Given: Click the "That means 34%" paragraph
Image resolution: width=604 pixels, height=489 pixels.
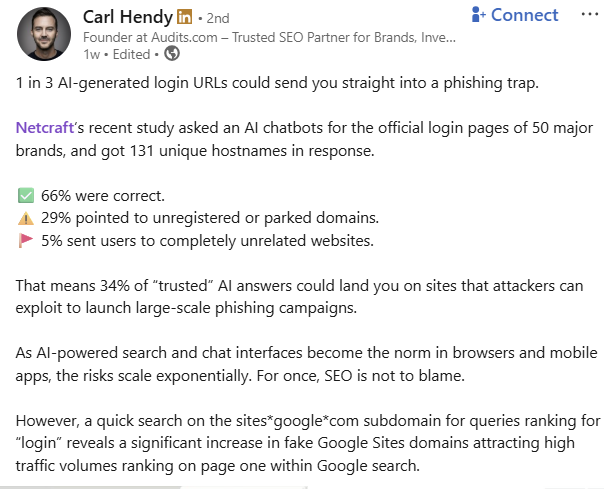Looking at the screenshot, I should 299,295.
